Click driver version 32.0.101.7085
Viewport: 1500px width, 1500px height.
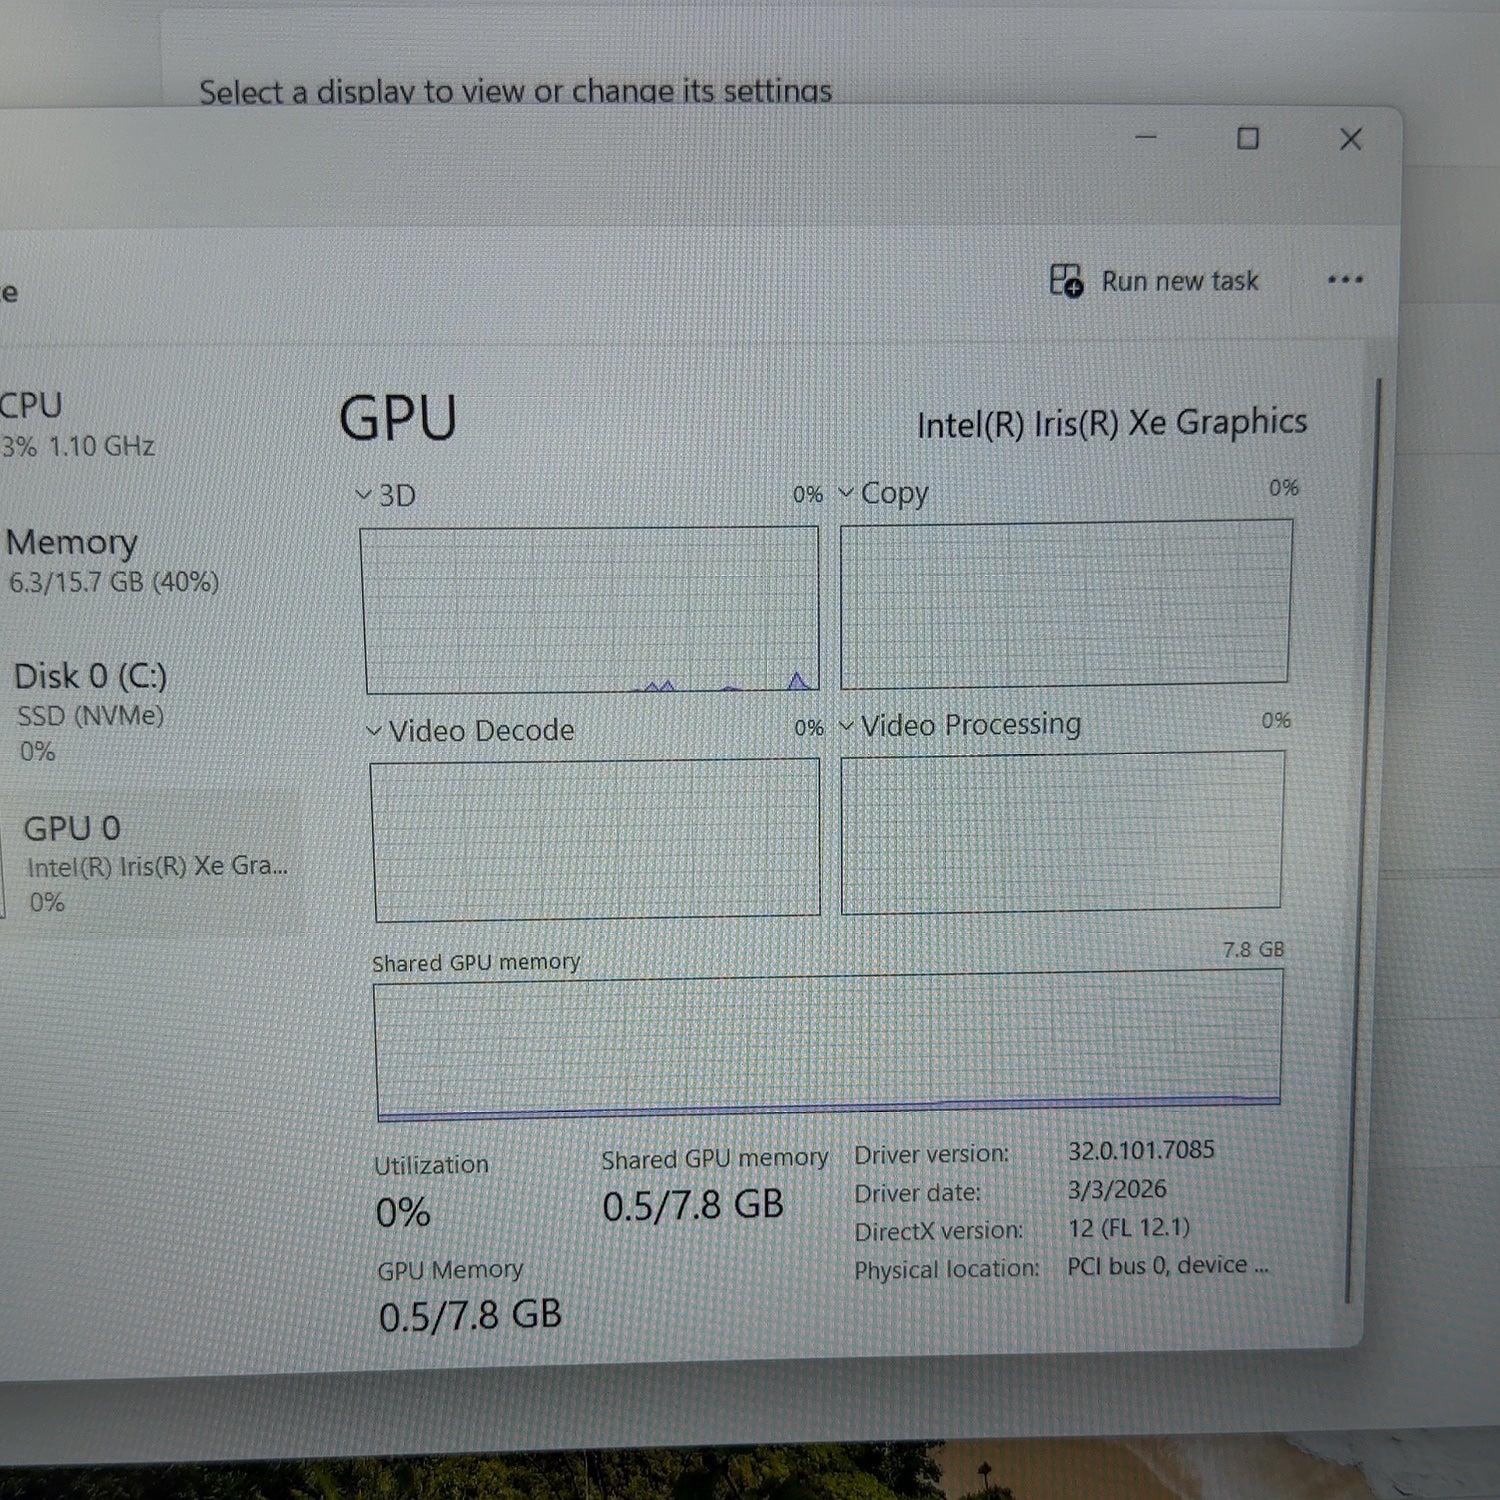click(x=1141, y=1150)
